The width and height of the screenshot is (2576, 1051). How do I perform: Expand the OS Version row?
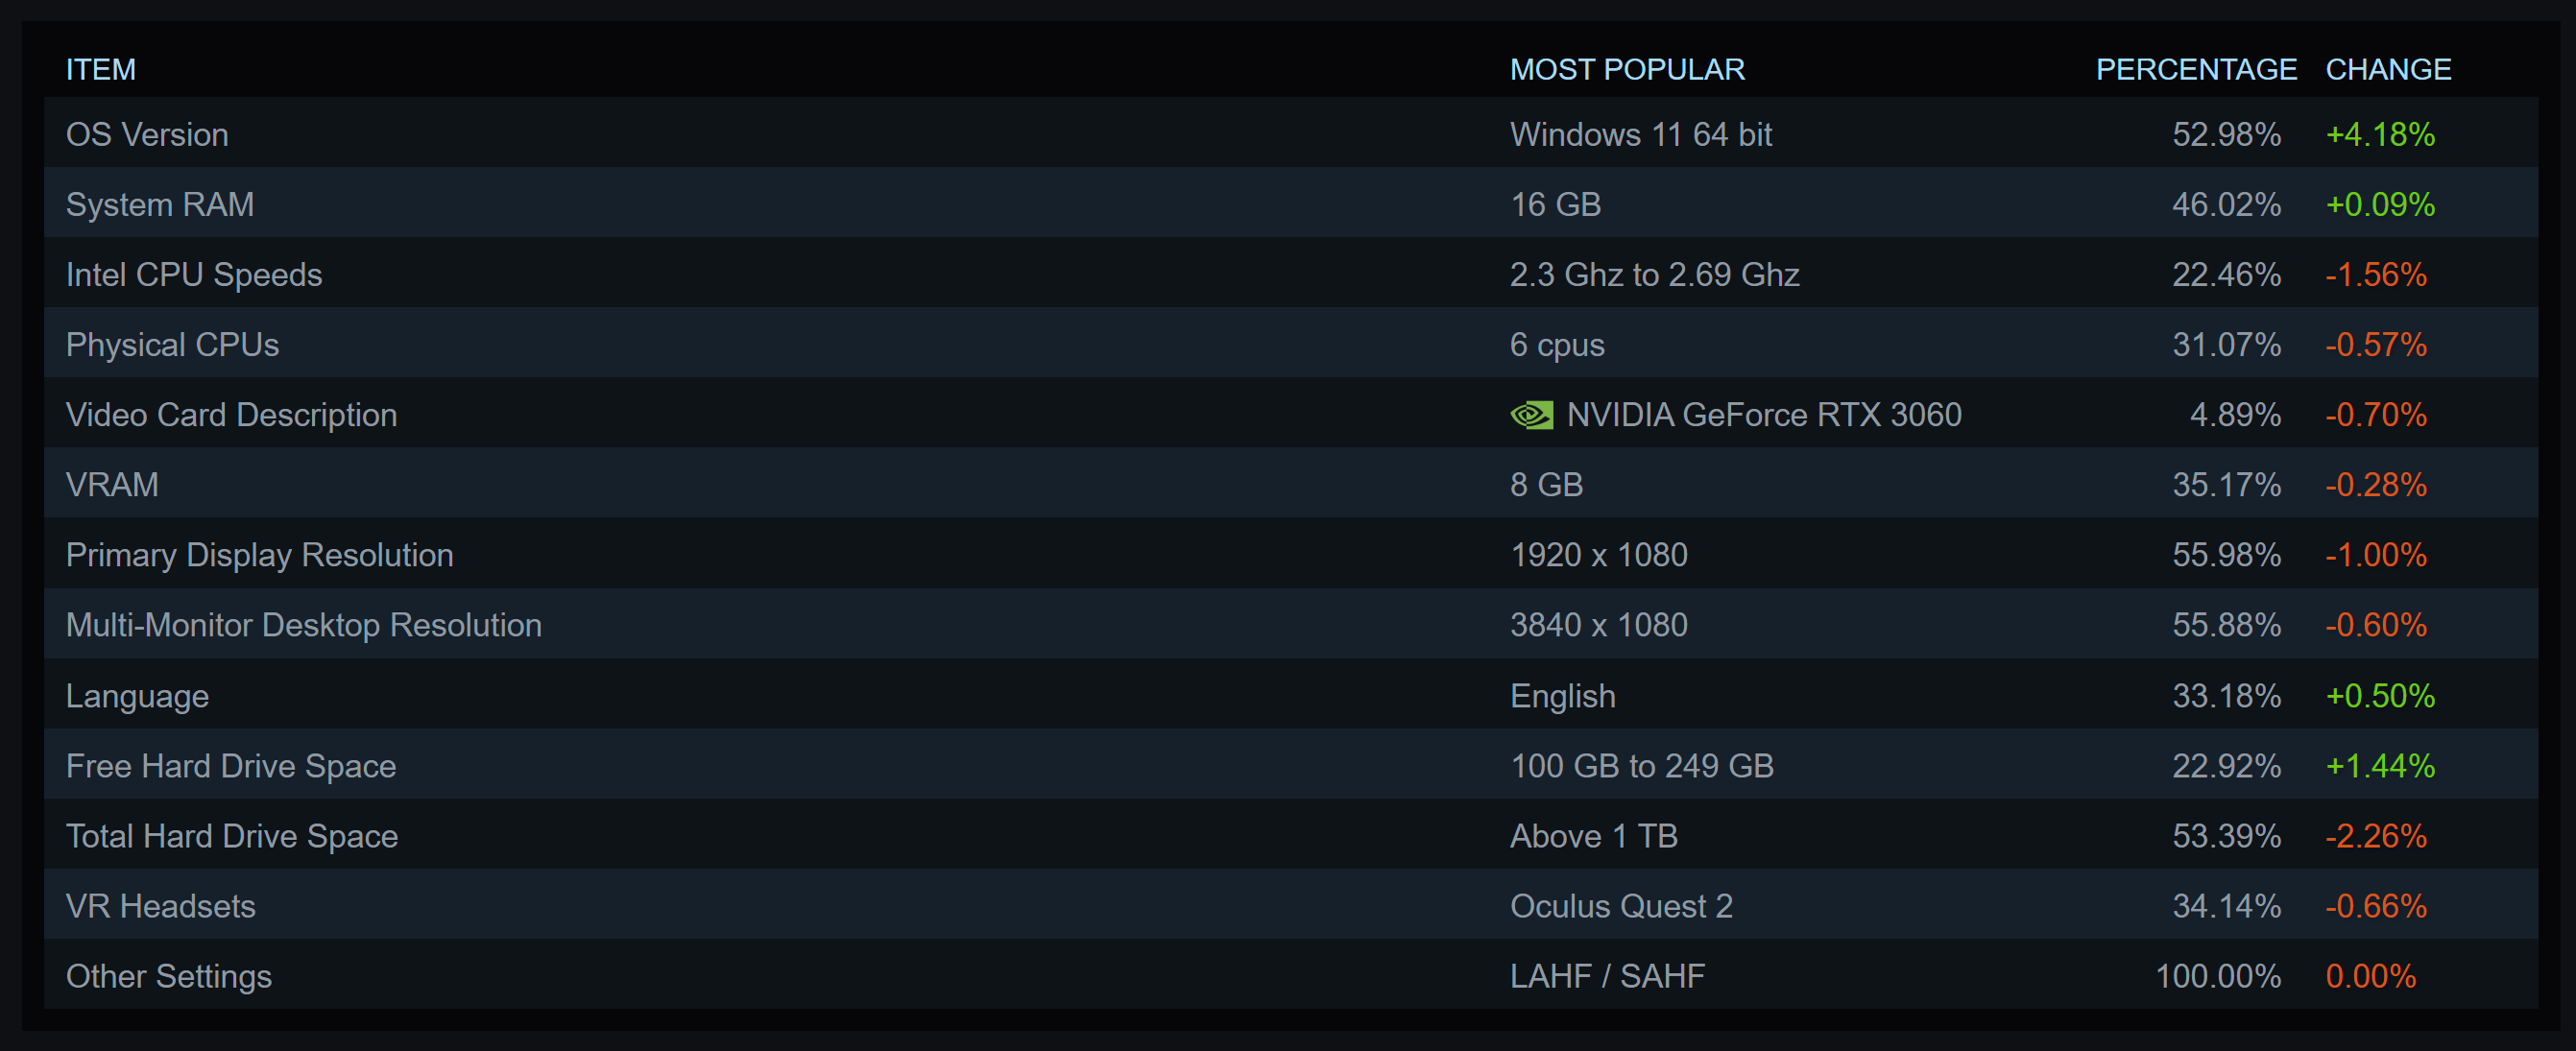[x=147, y=135]
